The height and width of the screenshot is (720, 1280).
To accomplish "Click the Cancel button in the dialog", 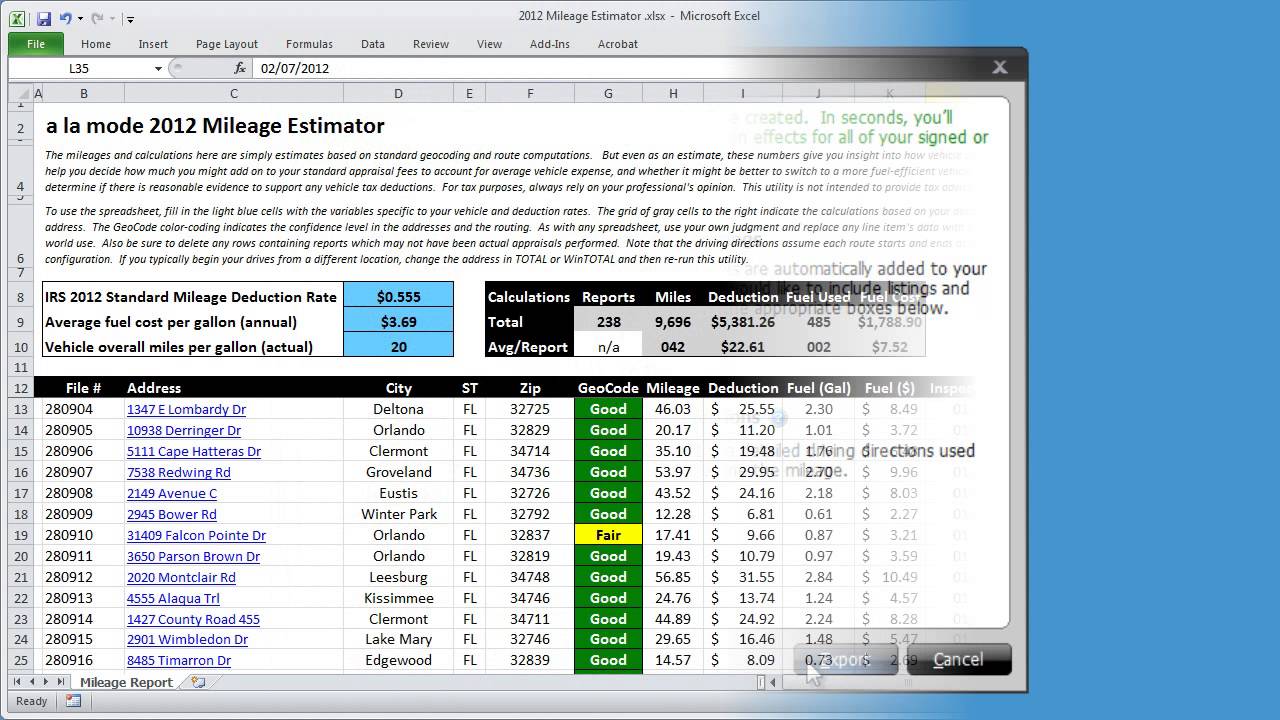I will [958, 659].
